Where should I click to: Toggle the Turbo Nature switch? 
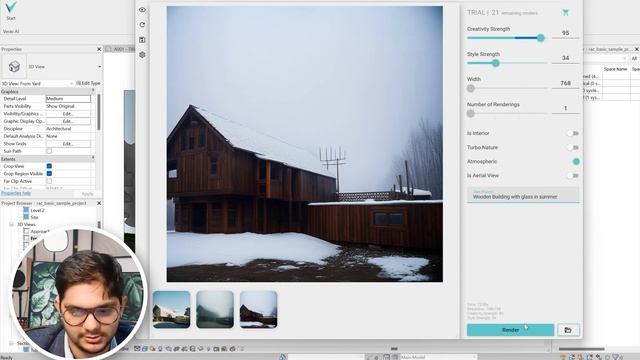[x=573, y=147]
